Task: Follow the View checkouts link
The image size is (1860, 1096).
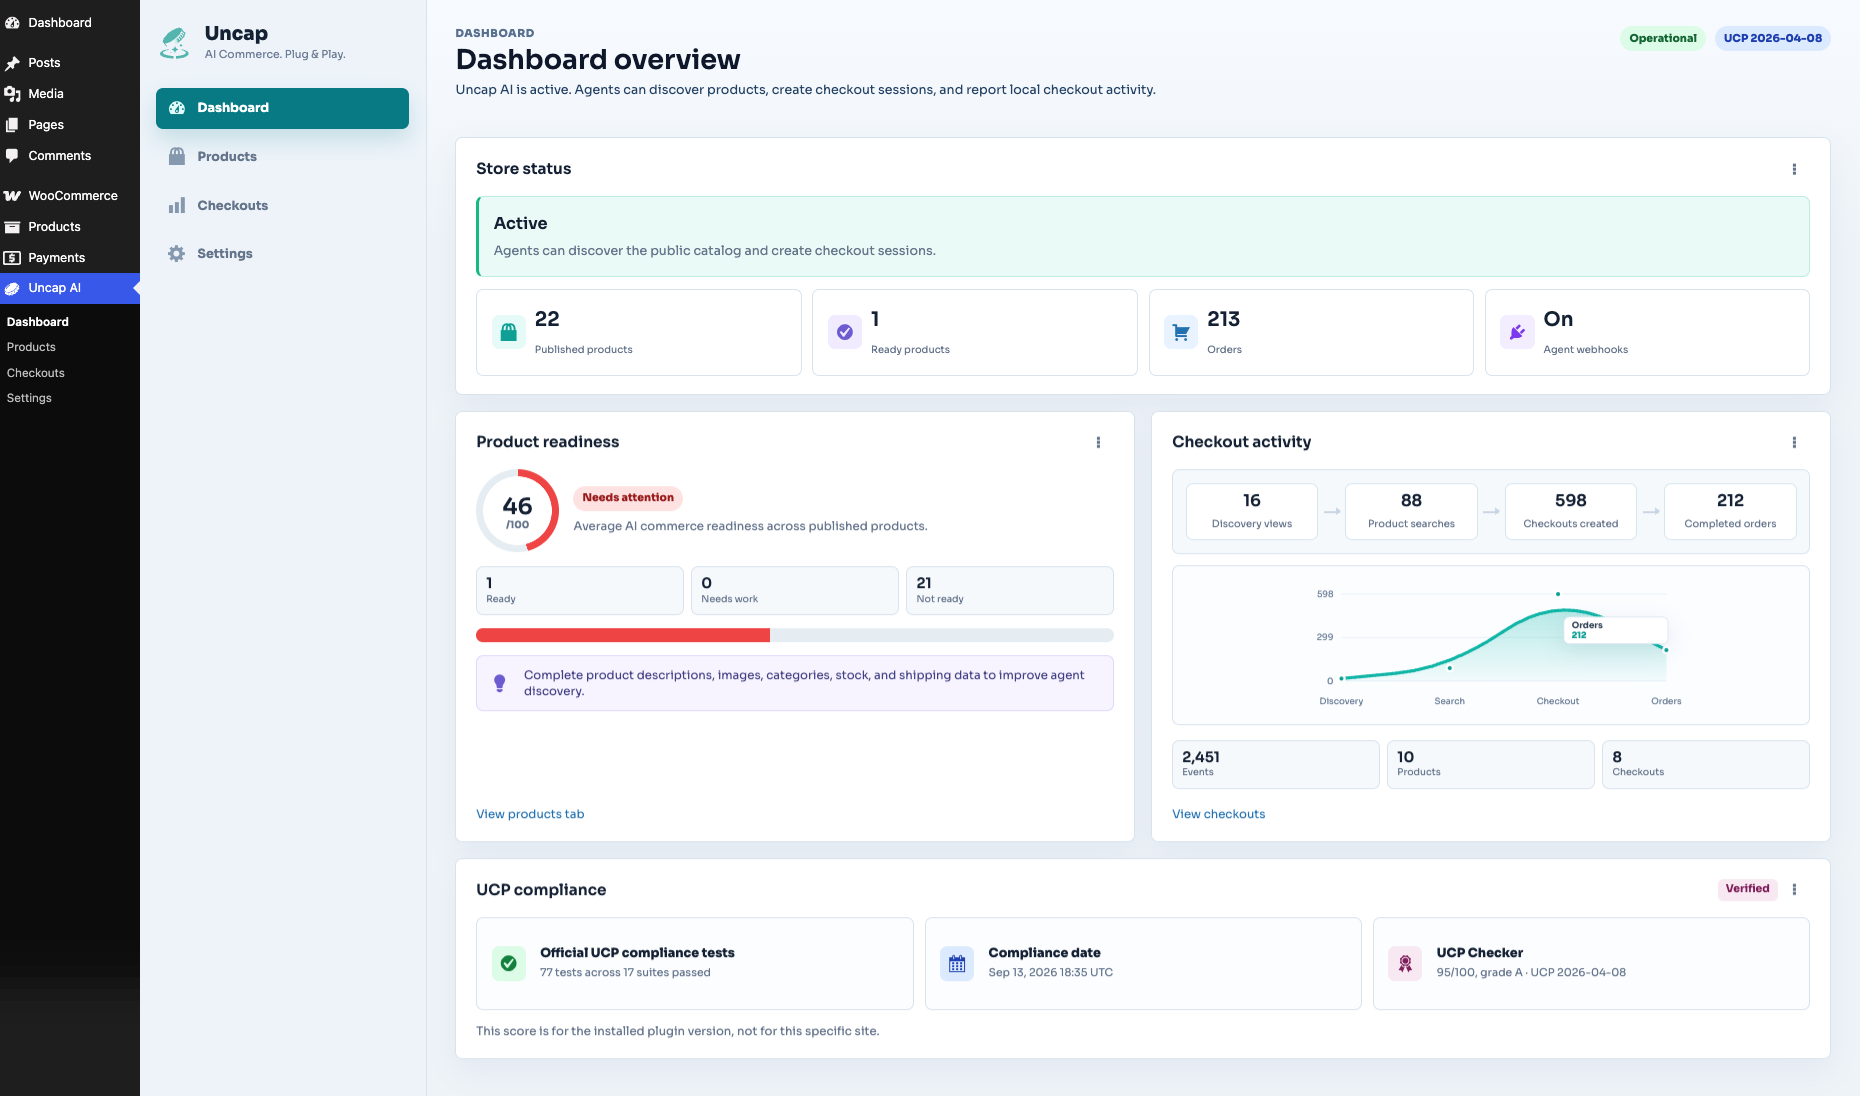Action: tap(1218, 814)
